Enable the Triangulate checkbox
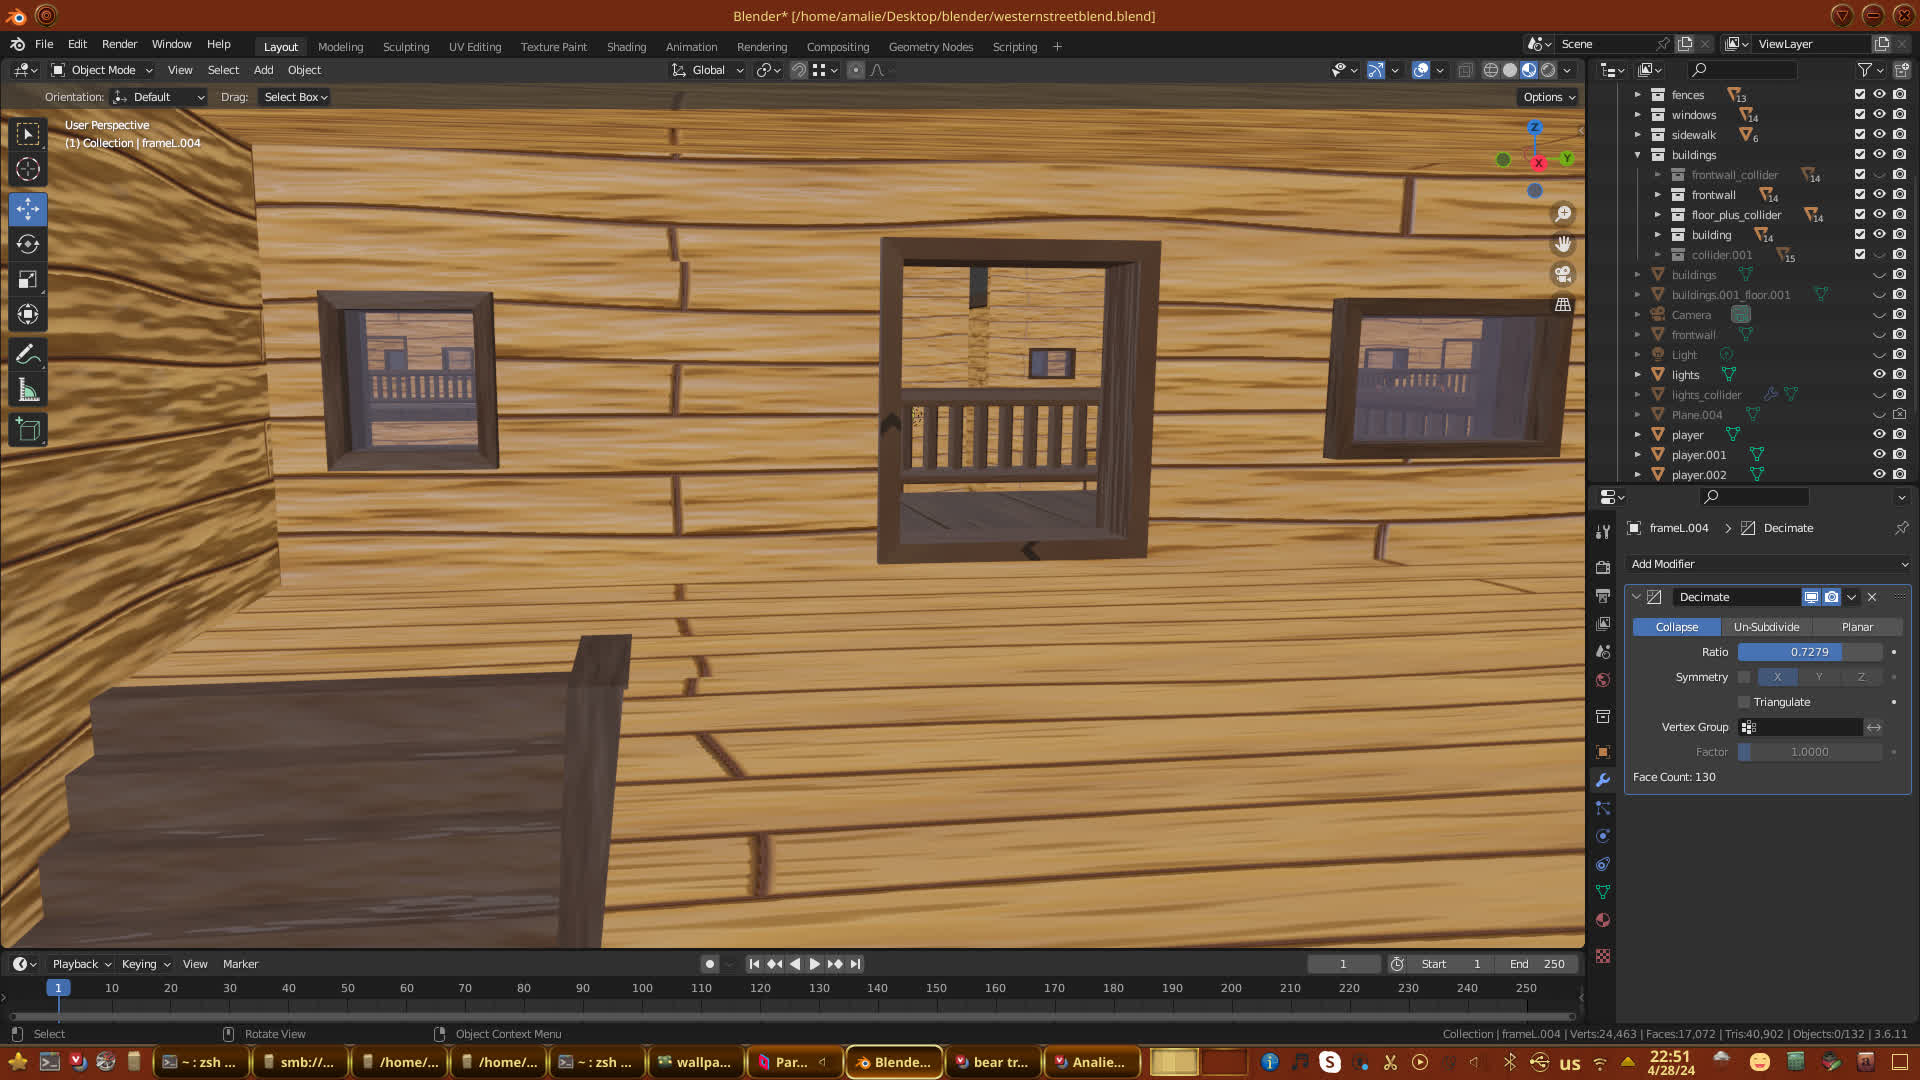The width and height of the screenshot is (1920, 1080). click(1744, 702)
